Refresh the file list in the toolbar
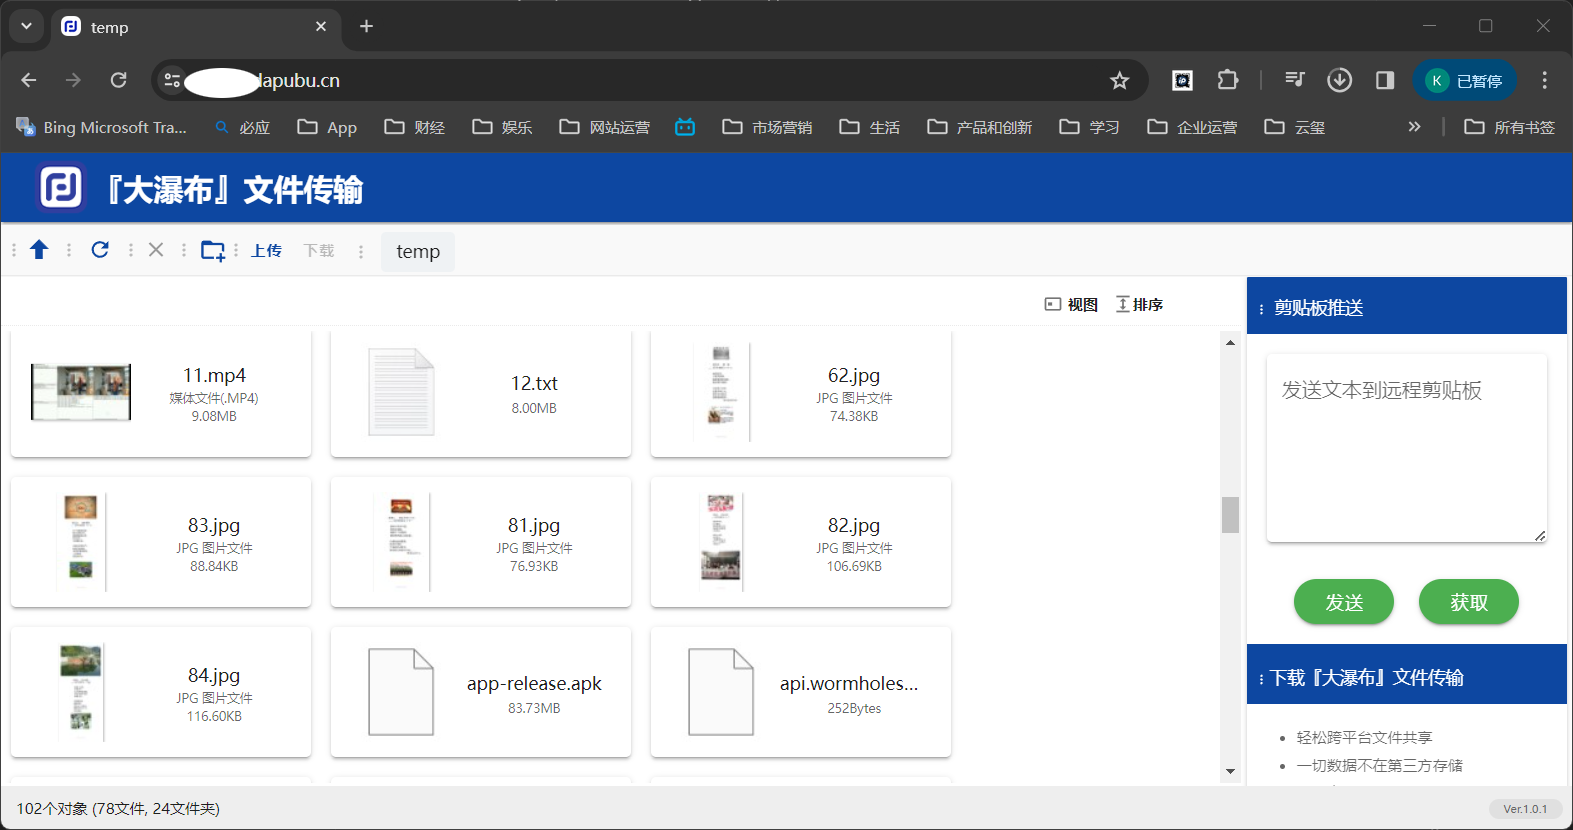The width and height of the screenshot is (1573, 830). [100, 250]
